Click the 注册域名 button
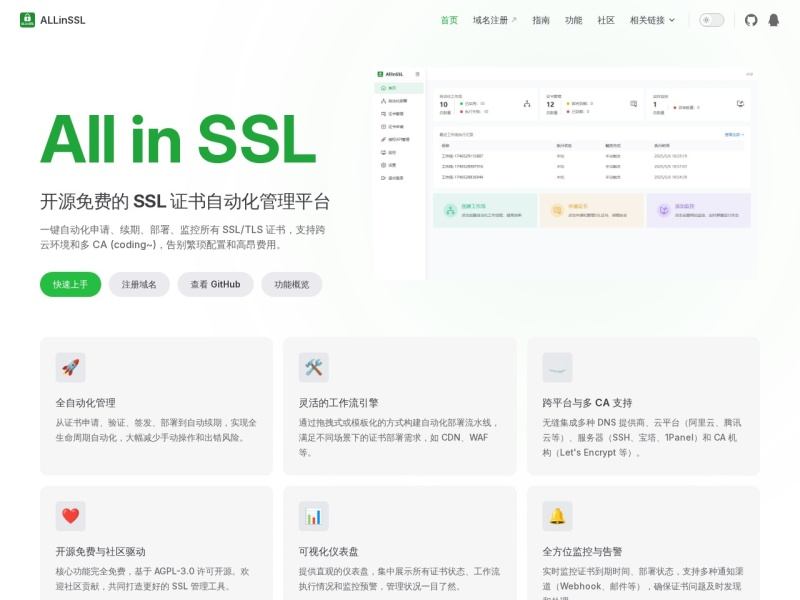 (x=139, y=284)
